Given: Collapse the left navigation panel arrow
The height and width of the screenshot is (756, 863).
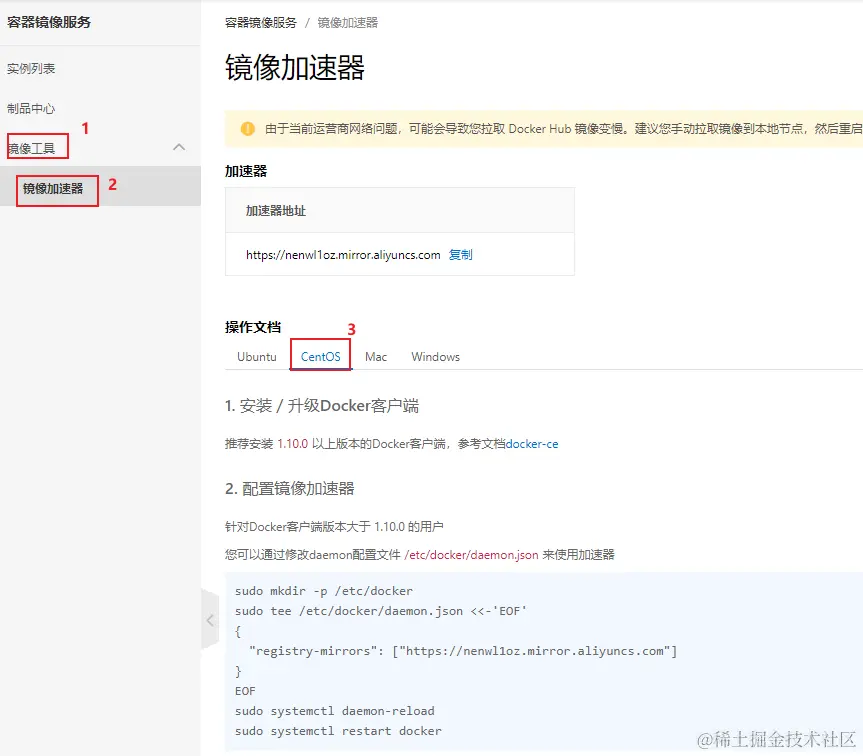Looking at the screenshot, I should point(210,620).
